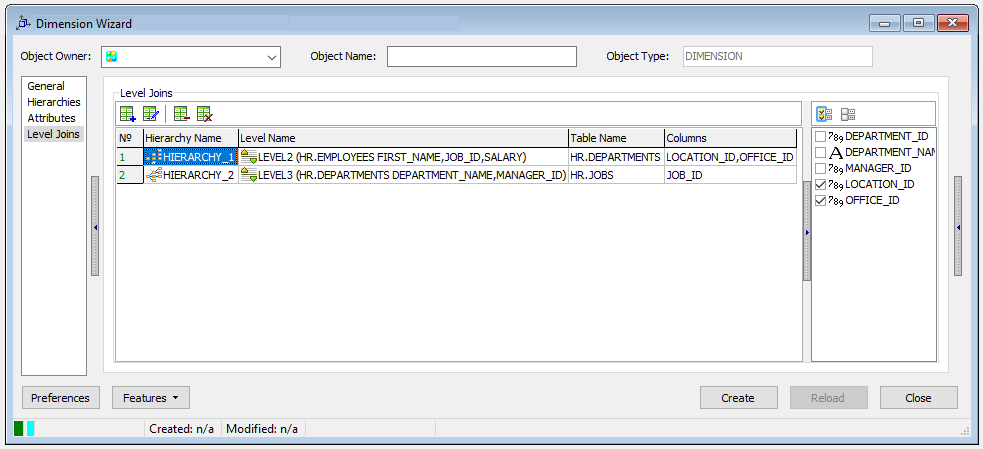Click the numeric type icon beside DEPARTMENT_ID
The image size is (983, 449).
[836, 136]
